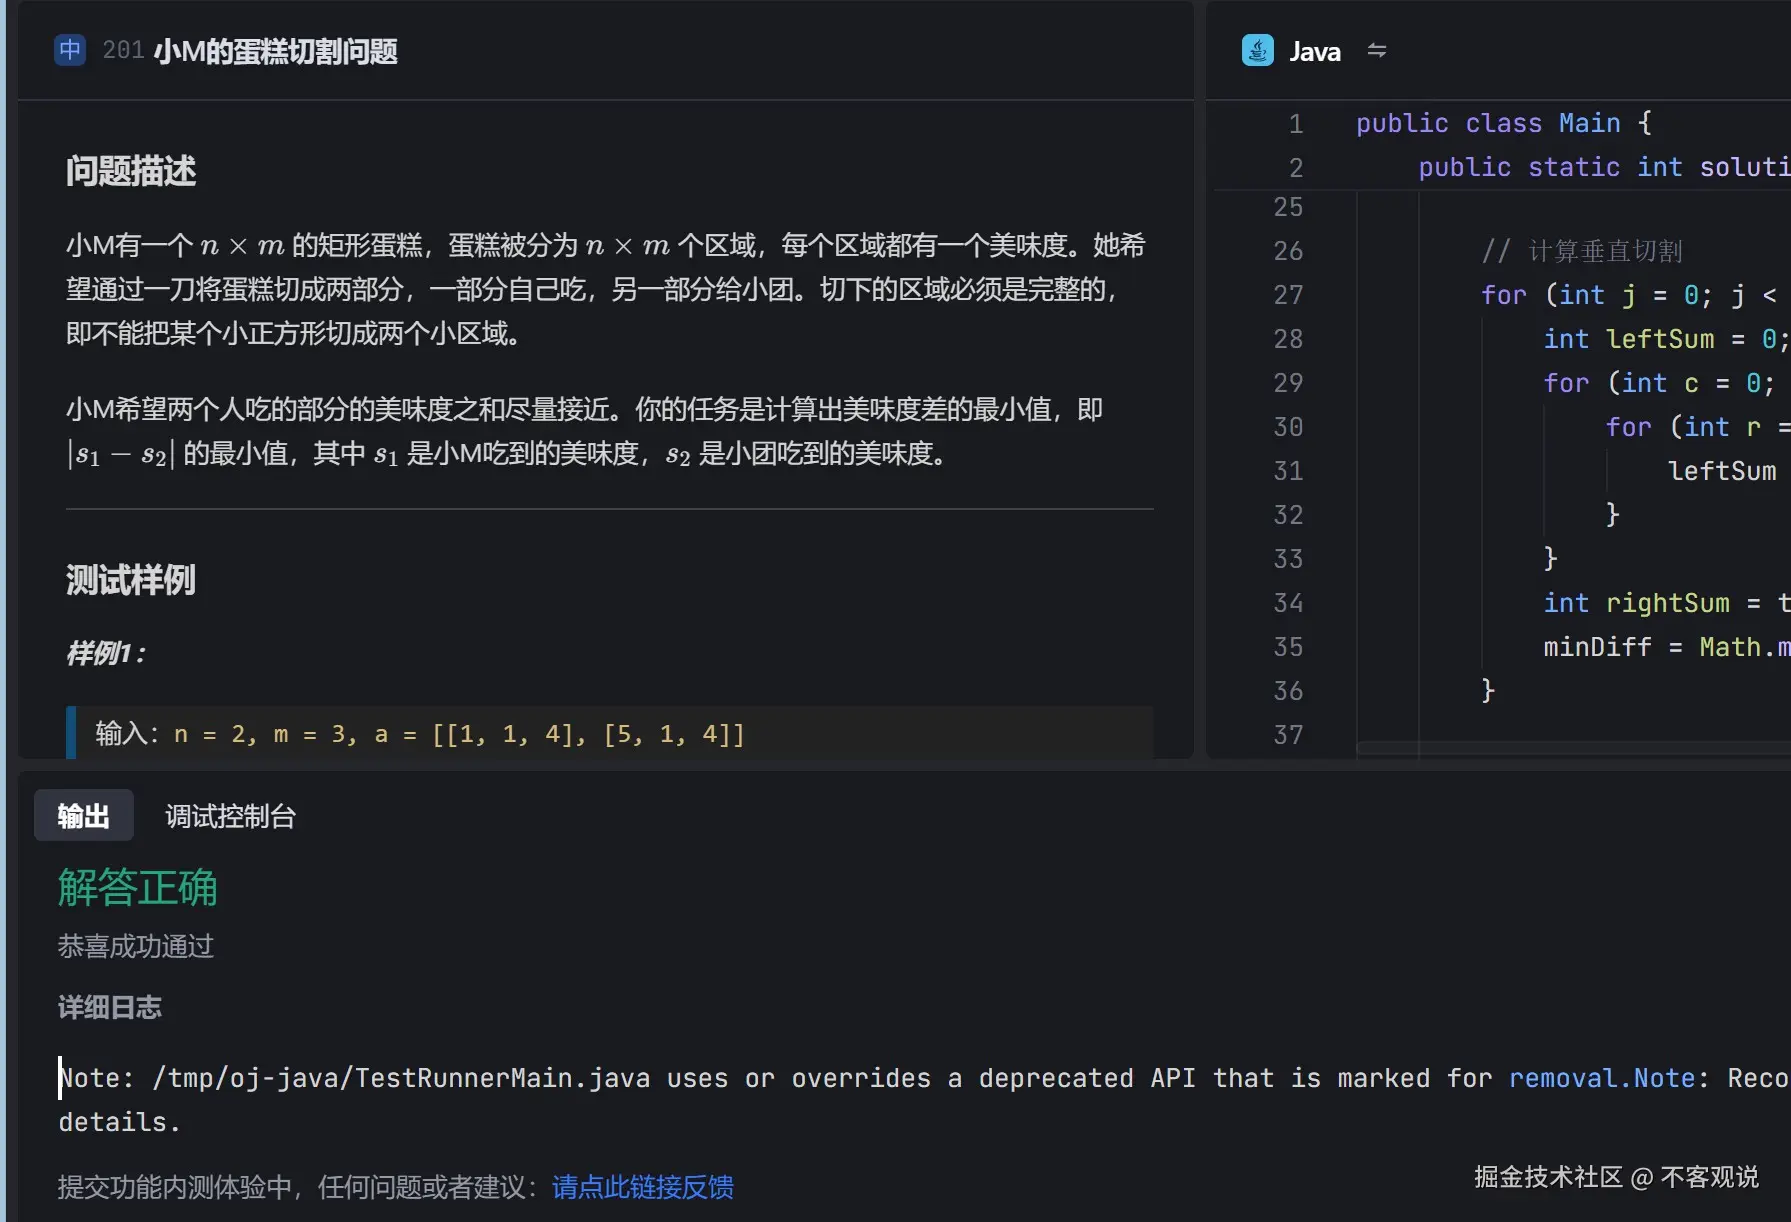1791x1222 pixels.
Task: Click the language swap arrows icon
Action: 1378,51
